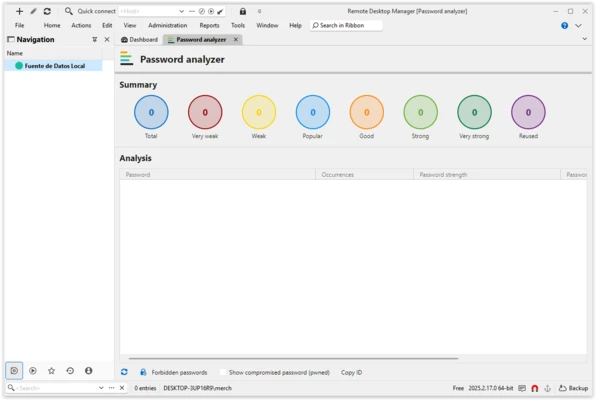Open the Administration ribbon tab
The width and height of the screenshot is (596, 400).
coord(168,25)
